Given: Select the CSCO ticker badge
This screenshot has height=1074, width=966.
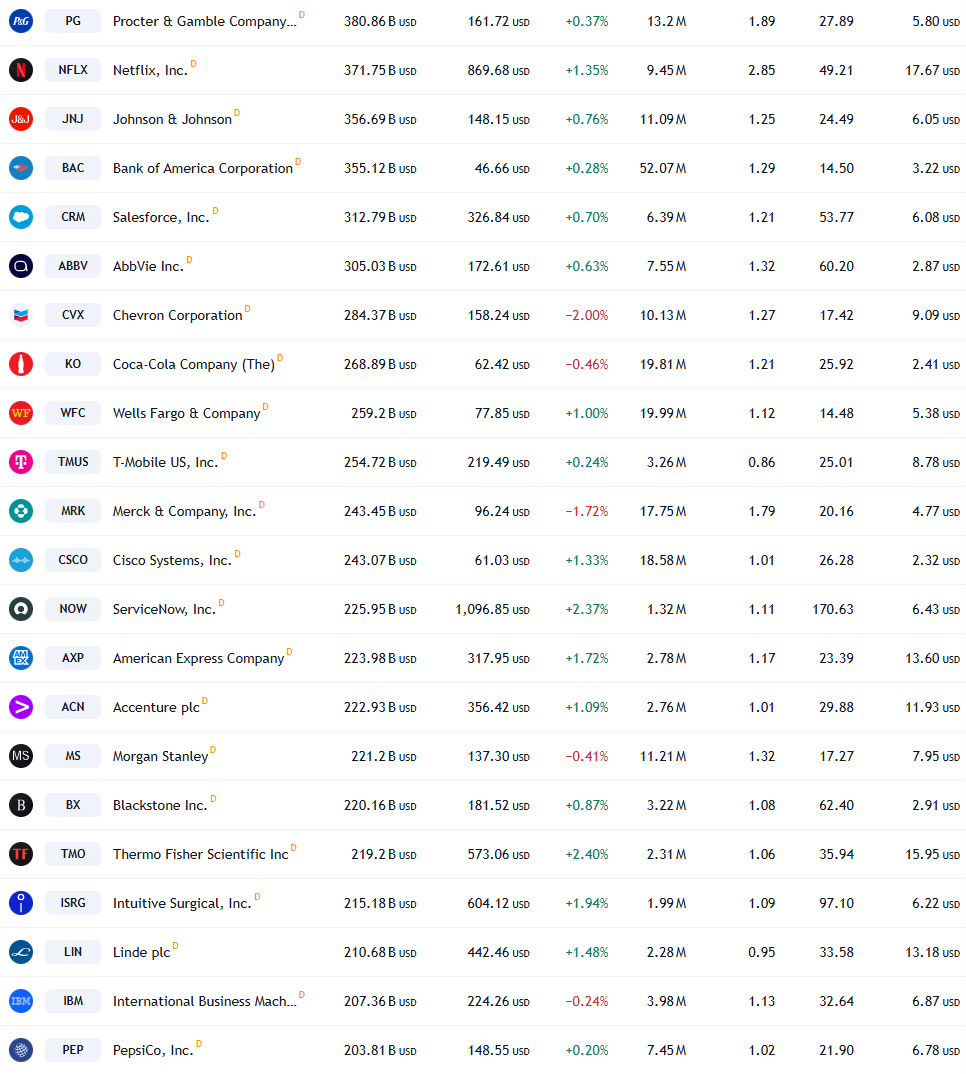Looking at the screenshot, I should click(73, 560).
